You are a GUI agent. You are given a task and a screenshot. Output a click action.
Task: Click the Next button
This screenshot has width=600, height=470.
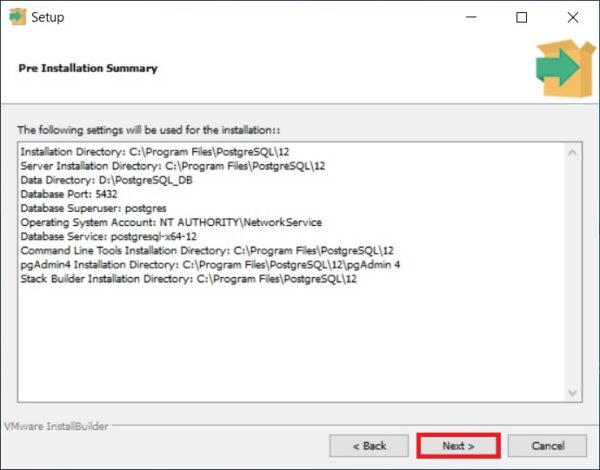458,446
